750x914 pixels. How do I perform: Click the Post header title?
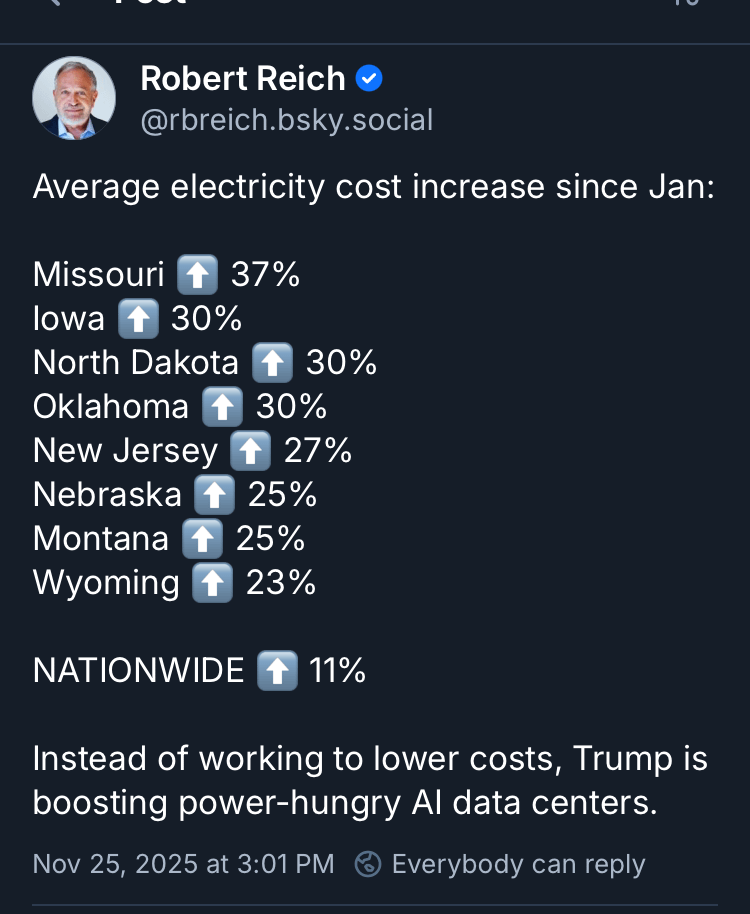coord(150,4)
